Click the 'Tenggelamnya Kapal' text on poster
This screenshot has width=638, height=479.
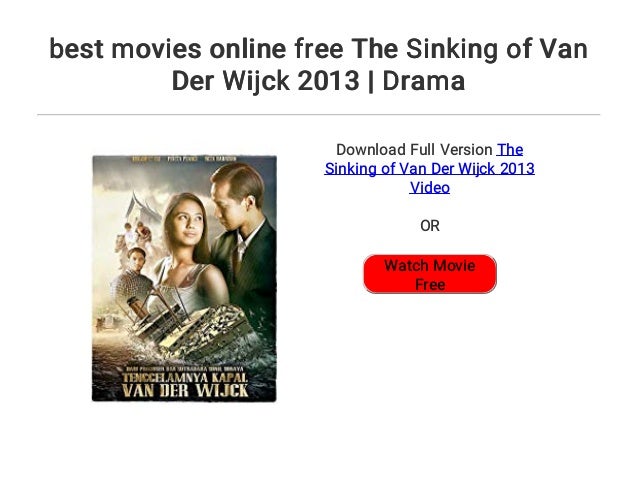(x=185, y=377)
